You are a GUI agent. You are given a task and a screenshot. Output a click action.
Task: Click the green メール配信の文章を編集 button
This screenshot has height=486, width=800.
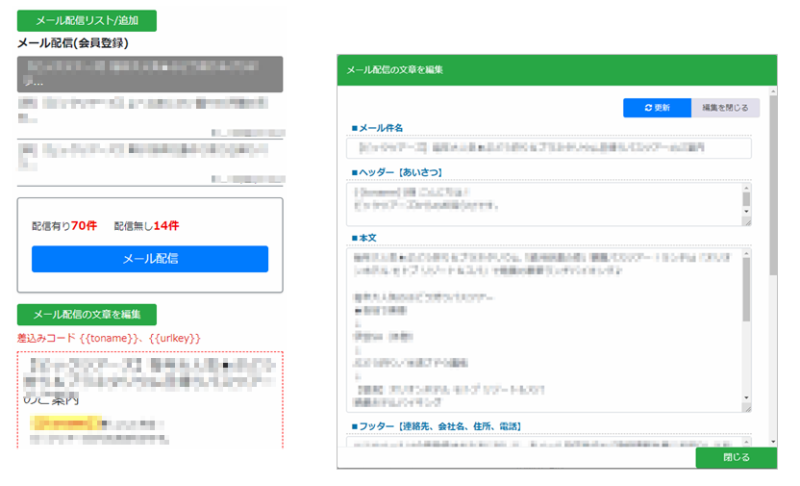tap(87, 315)
